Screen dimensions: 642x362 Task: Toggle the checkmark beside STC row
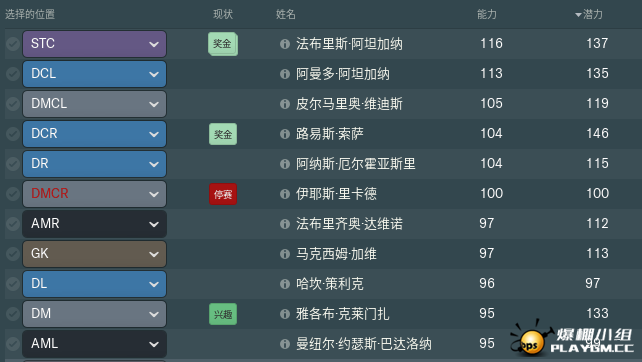(13, 44)
